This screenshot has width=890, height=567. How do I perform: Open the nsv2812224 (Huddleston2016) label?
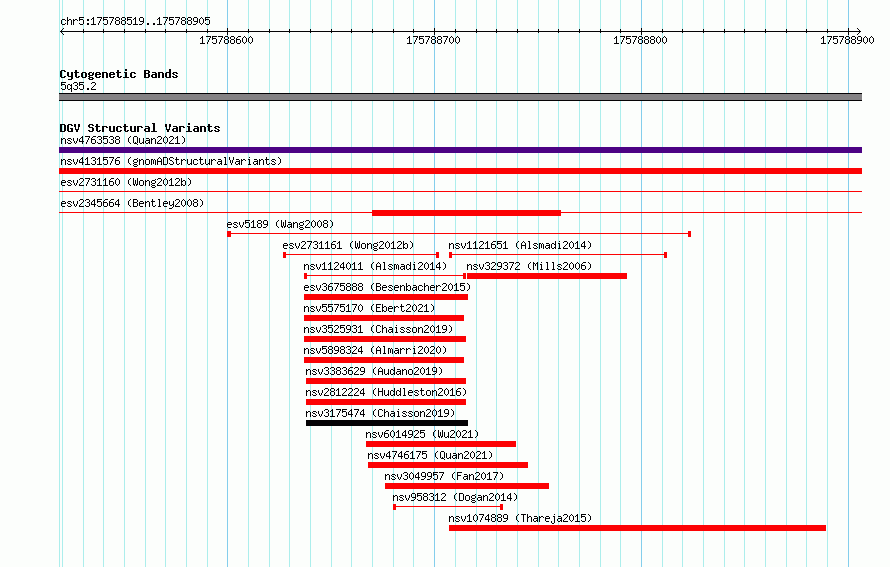pyautogui.click(x=386, y=392)
